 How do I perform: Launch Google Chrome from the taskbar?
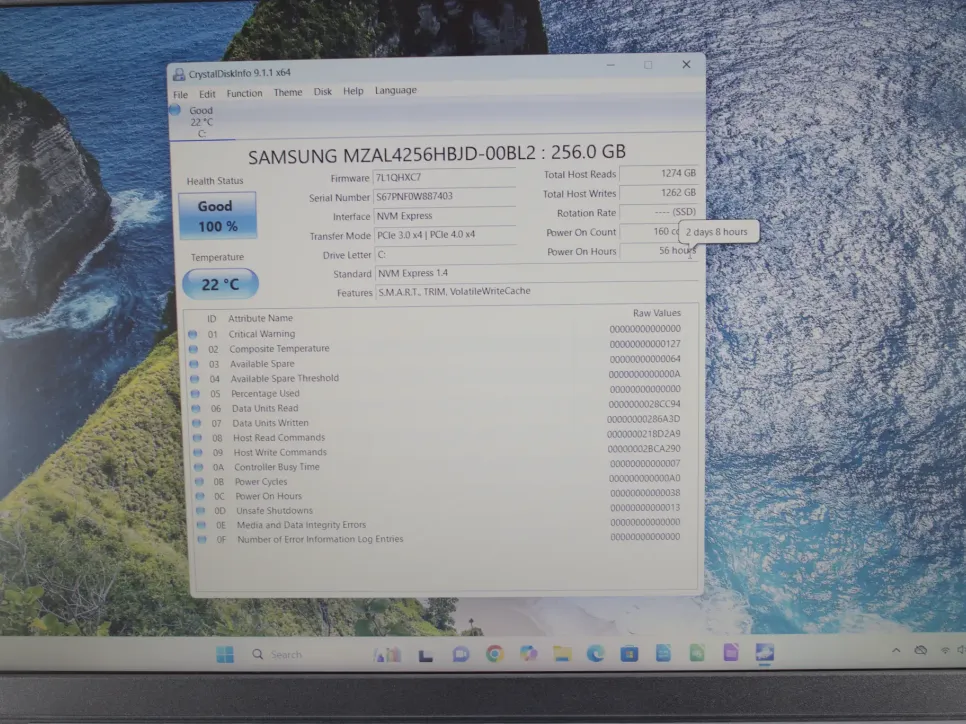click(494, 654)
